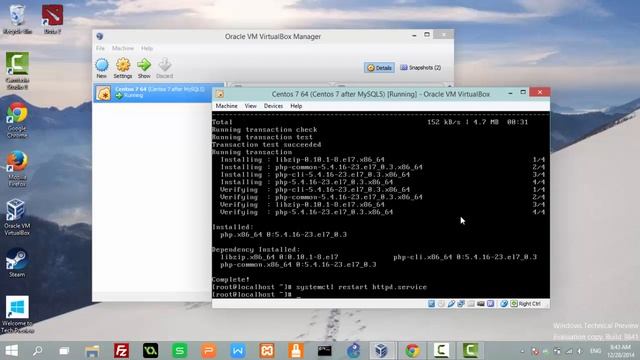Open the command prompt taskbar icon
Viewport: 640px width, 360px height.
tap(325, 351)
